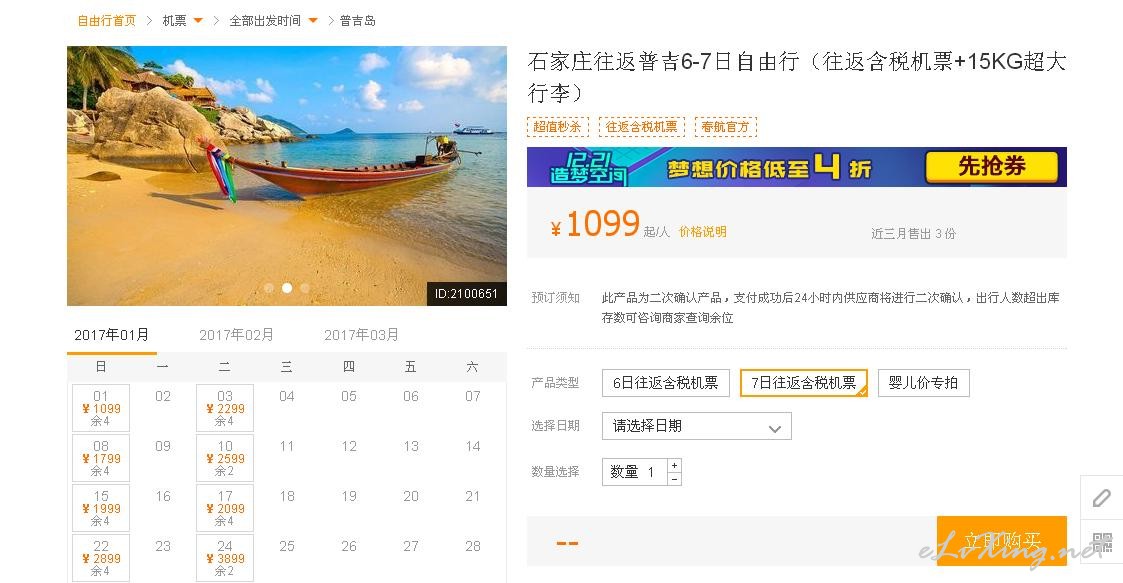The height and width of the screenshot is (583, 1123).
Task: Select the 6日往返含税机票 product type
Action: [x=665, y=382]
